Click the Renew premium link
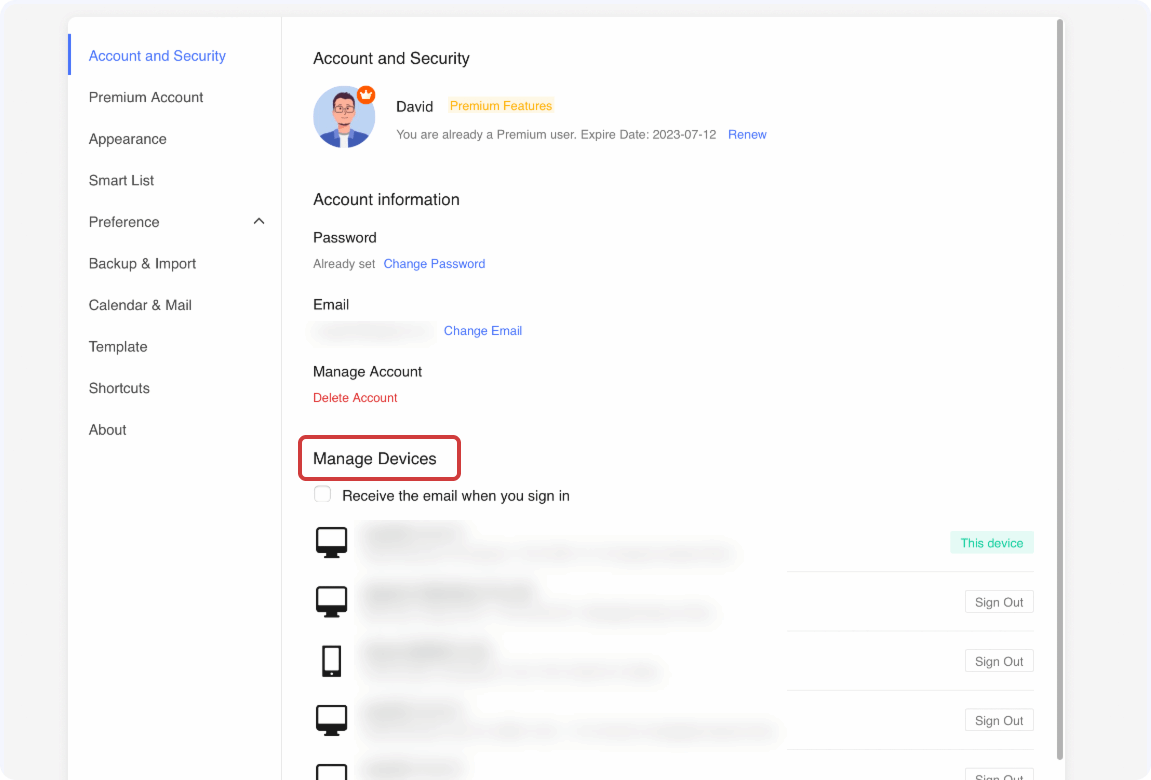The height and width of the screenshot is (780, 1151). (x=747, y=134)
